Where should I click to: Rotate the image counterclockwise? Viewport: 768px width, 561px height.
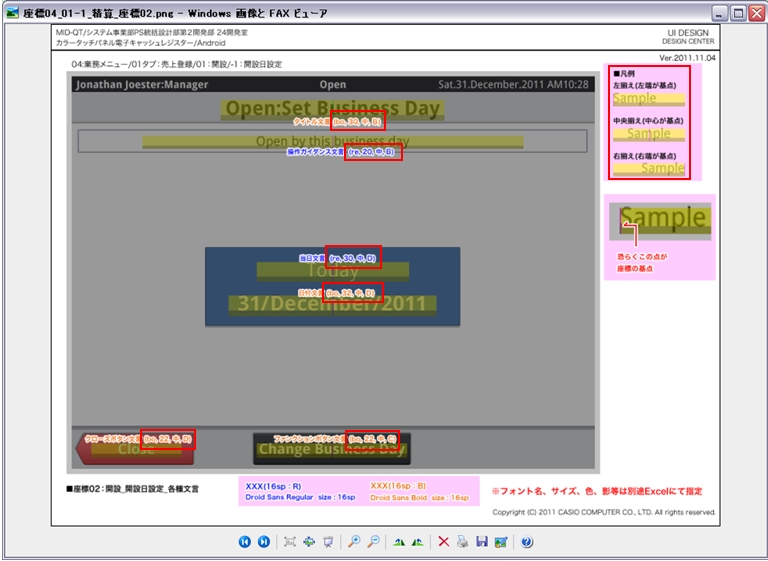(419, 542)
